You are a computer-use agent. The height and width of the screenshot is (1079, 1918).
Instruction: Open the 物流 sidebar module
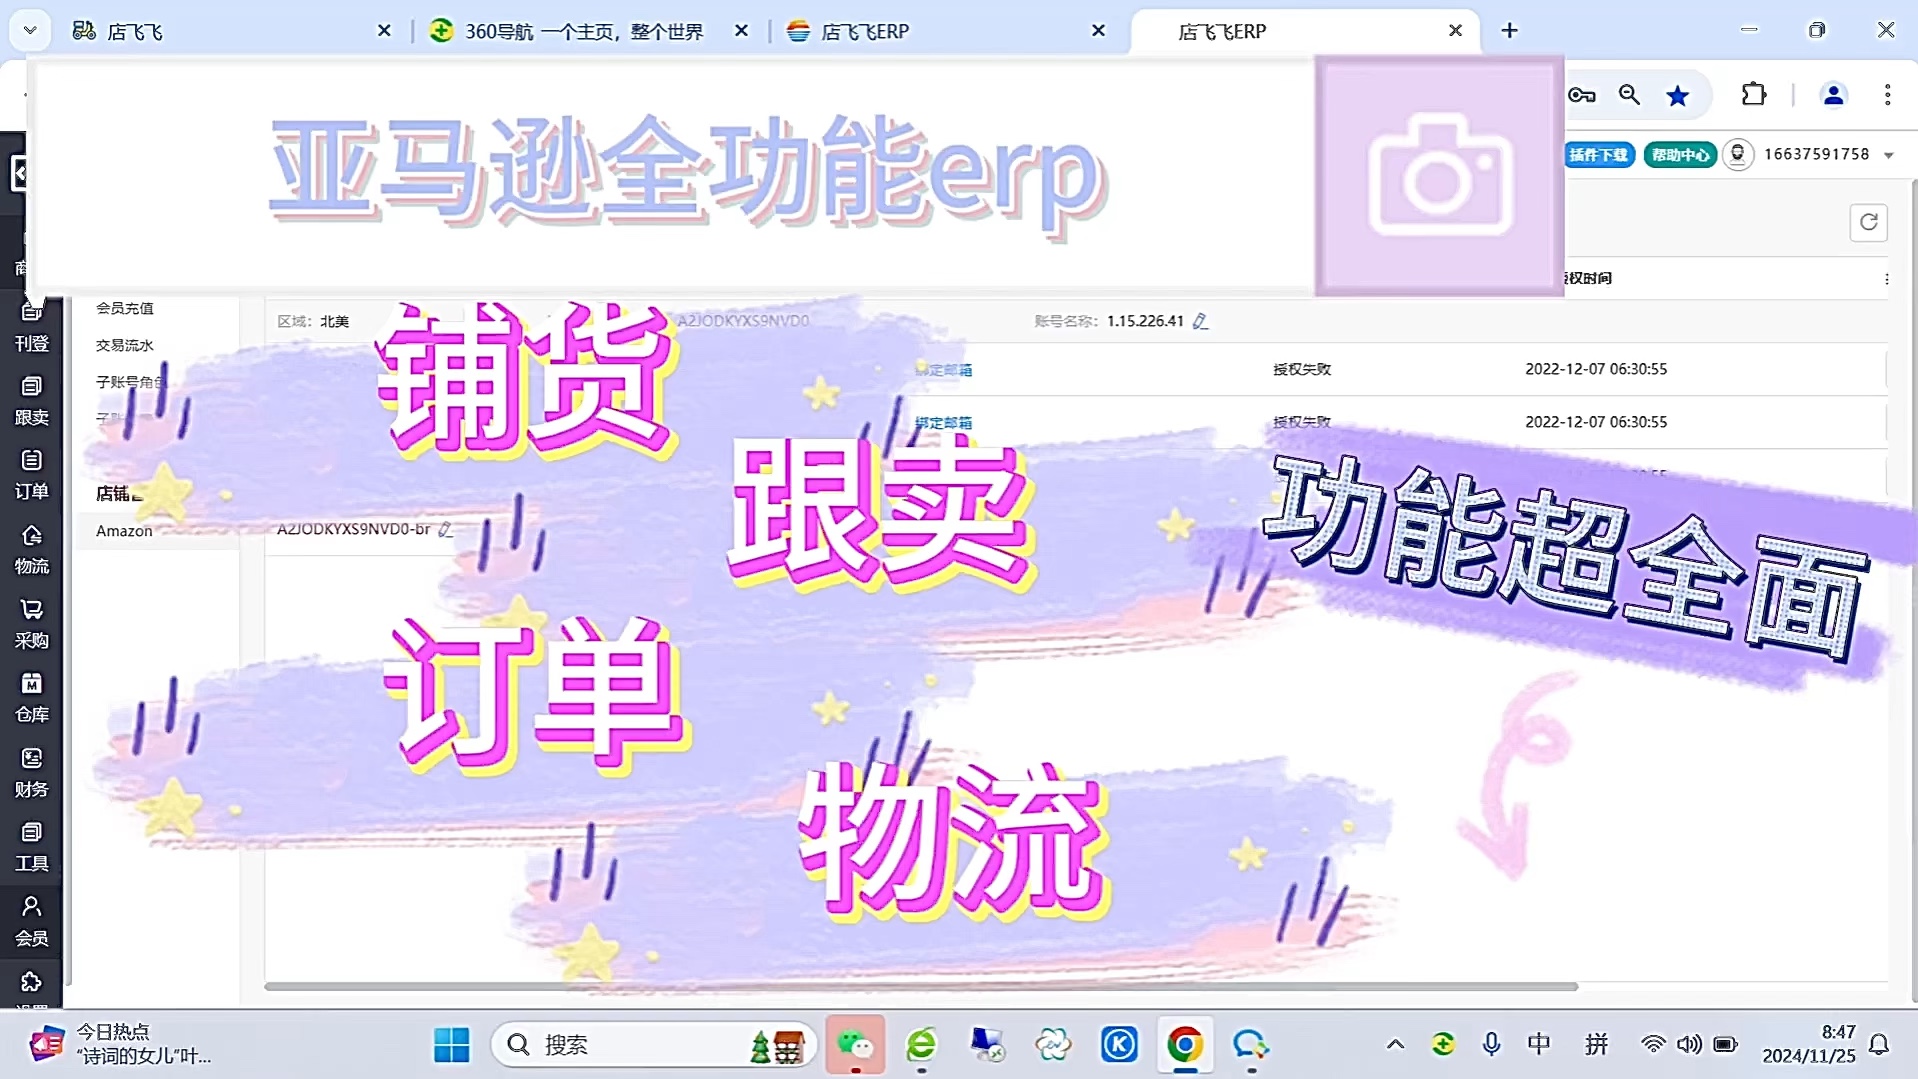tap(31, 550)
